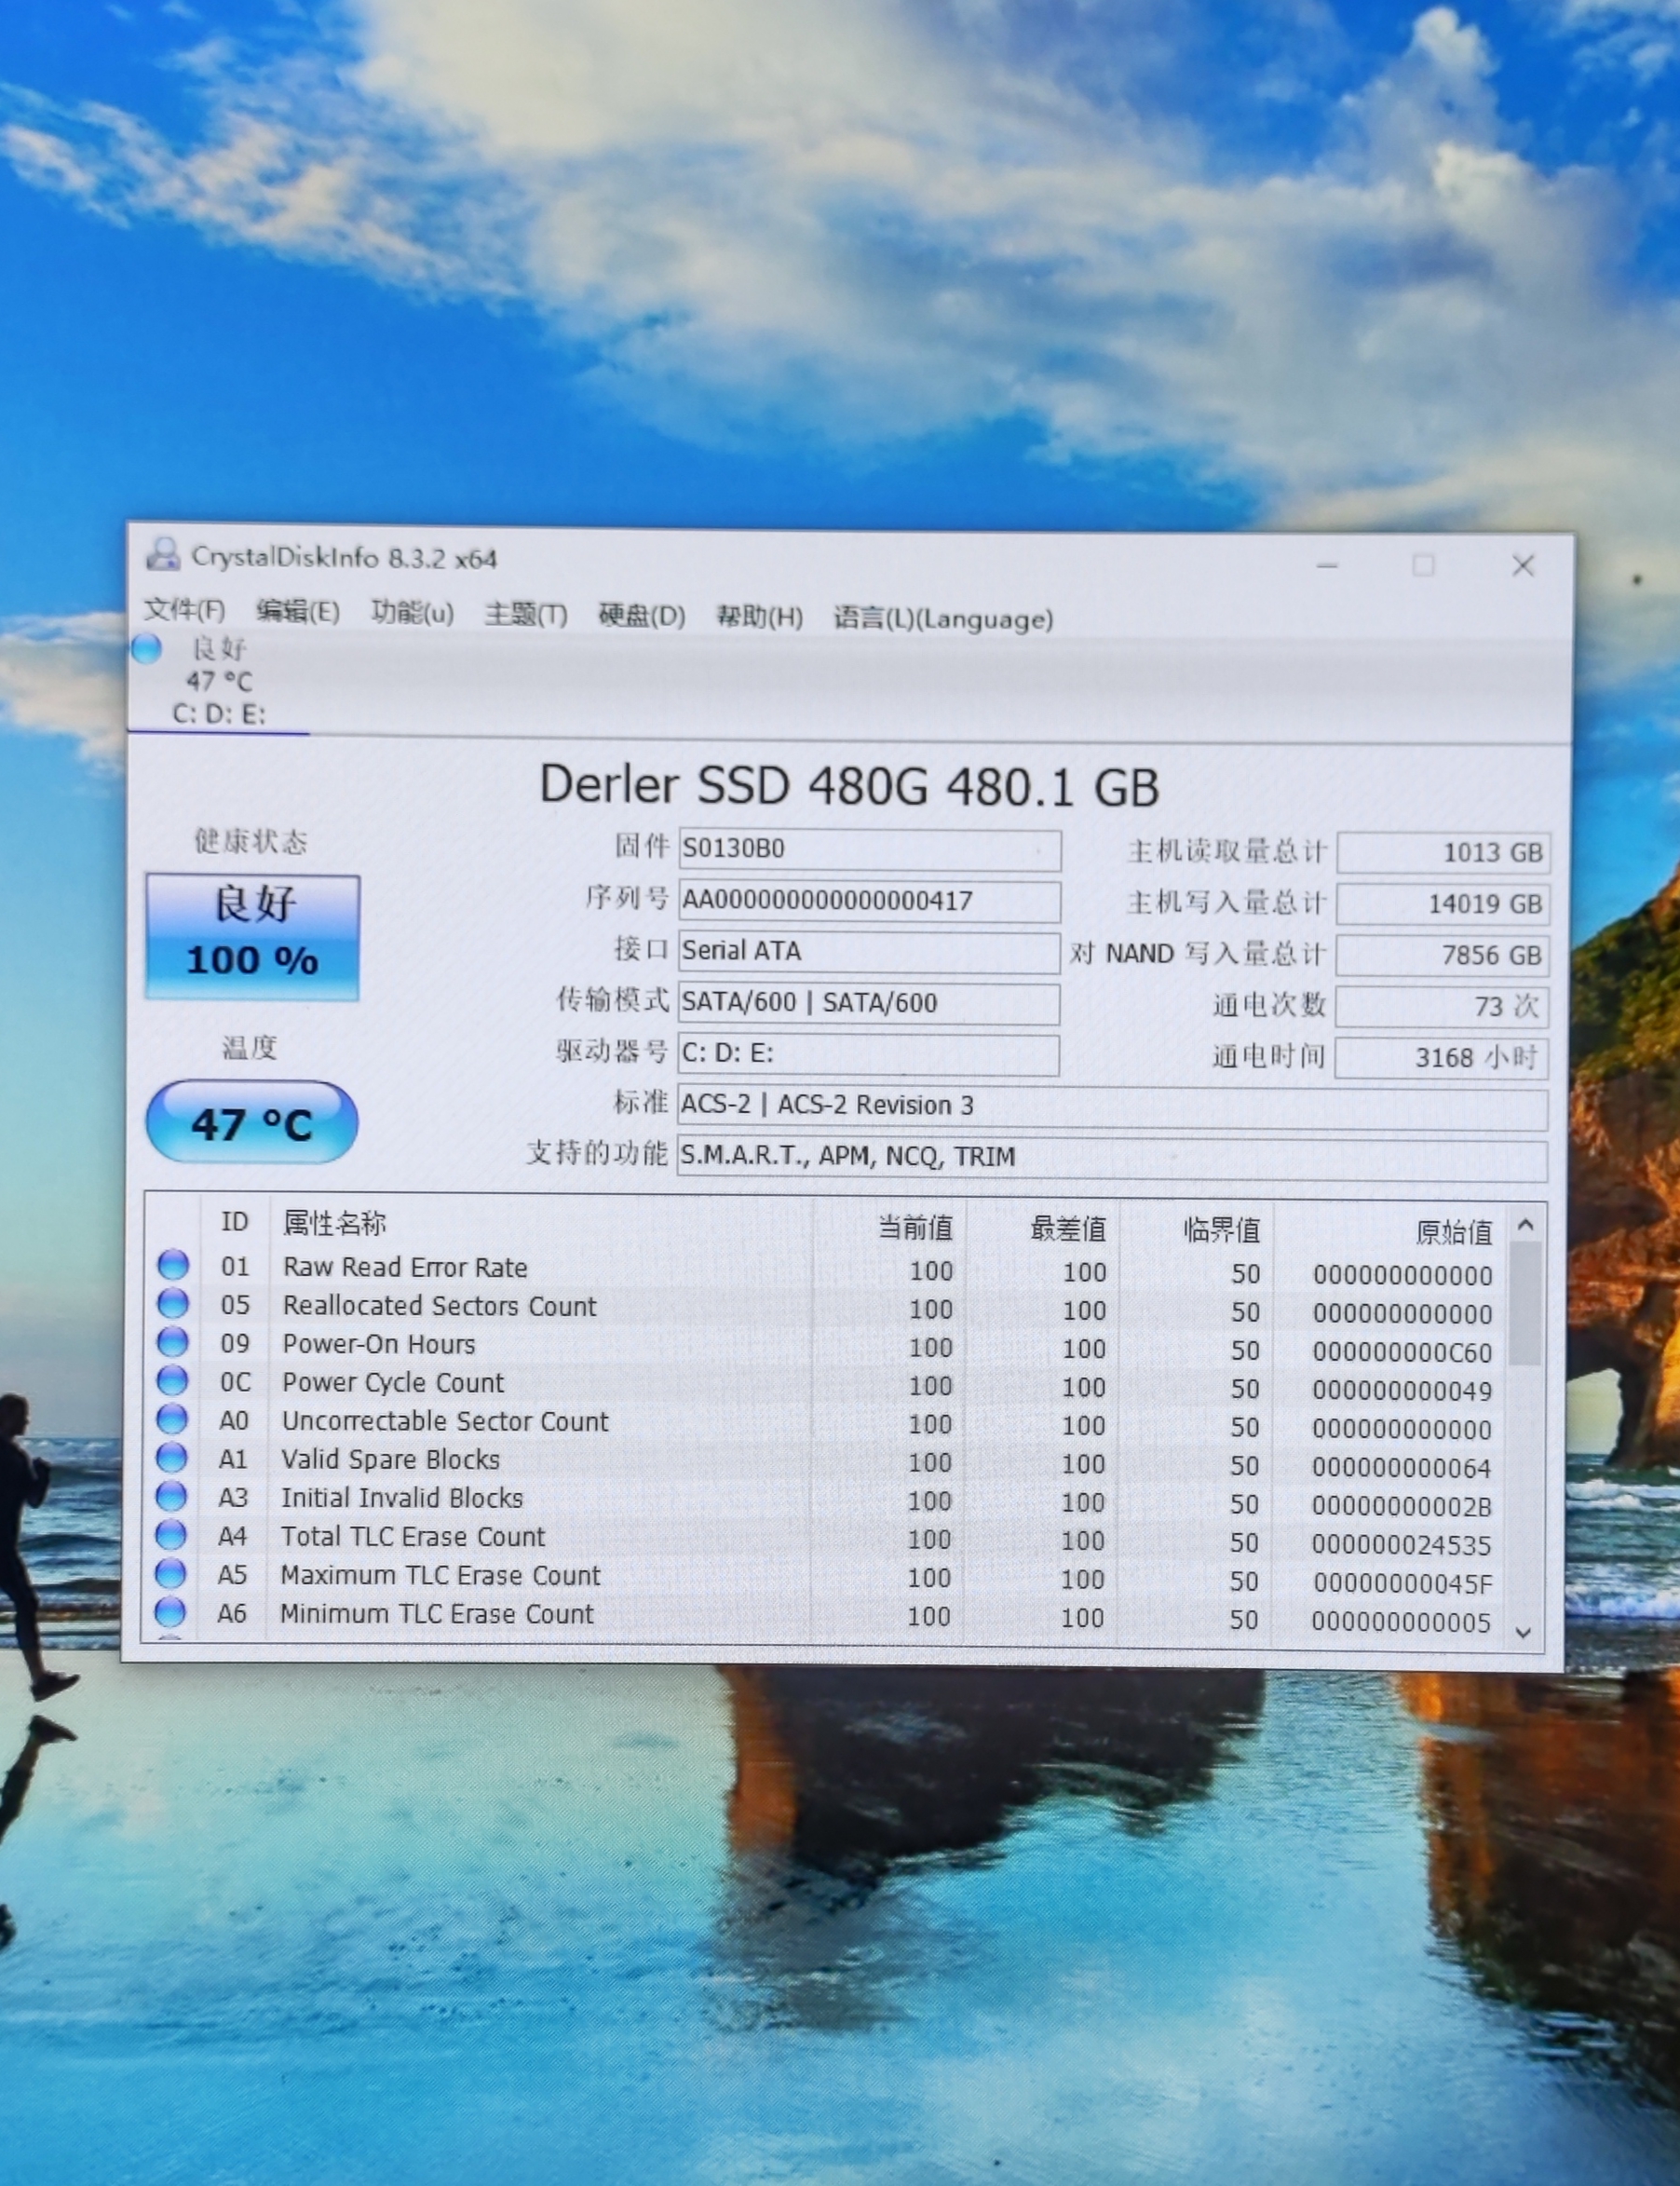Click the 属性名称 column header
The height and width of the screenshot is (2186, 1680).
(x=334, y=1222)
